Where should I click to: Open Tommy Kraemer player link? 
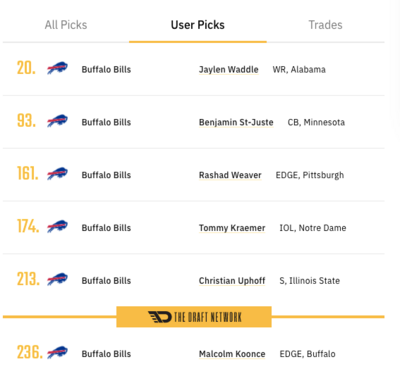(232, 228)
